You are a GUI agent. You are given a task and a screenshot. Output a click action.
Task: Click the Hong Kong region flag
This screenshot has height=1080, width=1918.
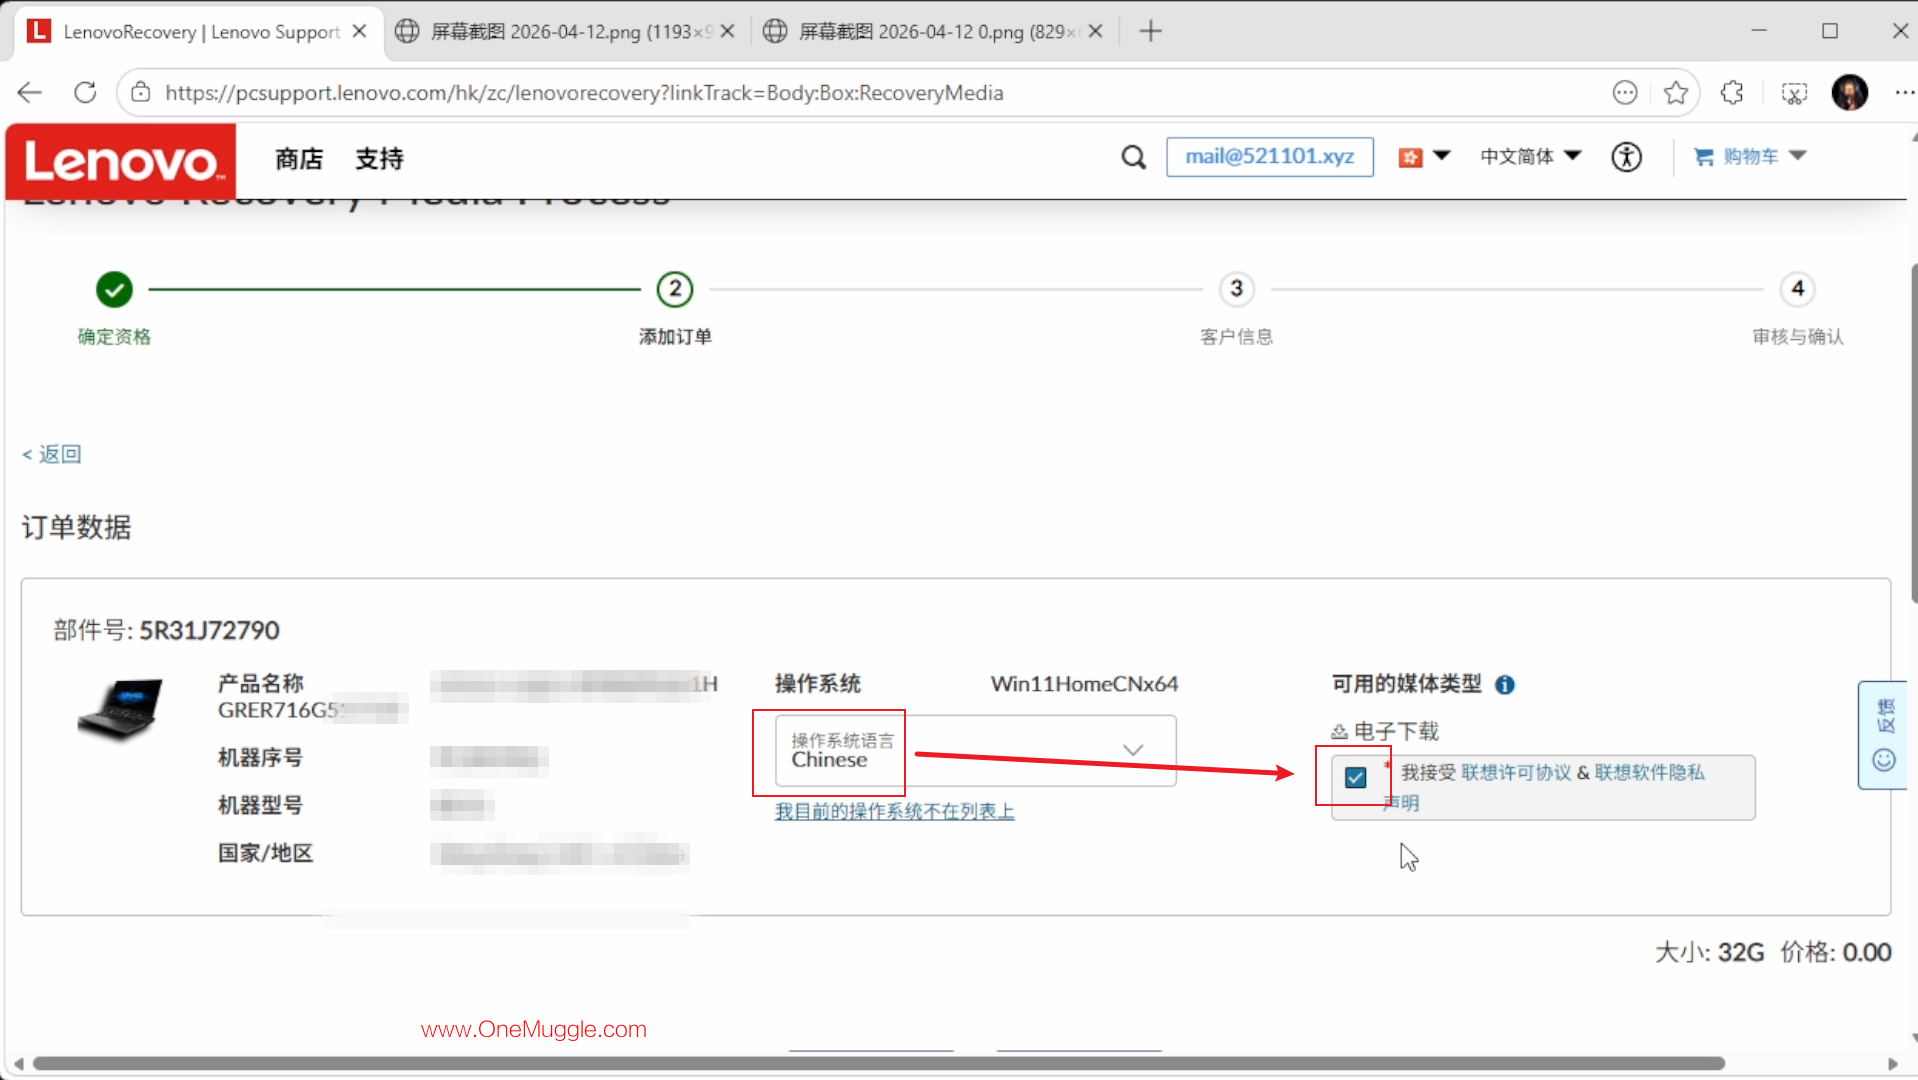1410,157
